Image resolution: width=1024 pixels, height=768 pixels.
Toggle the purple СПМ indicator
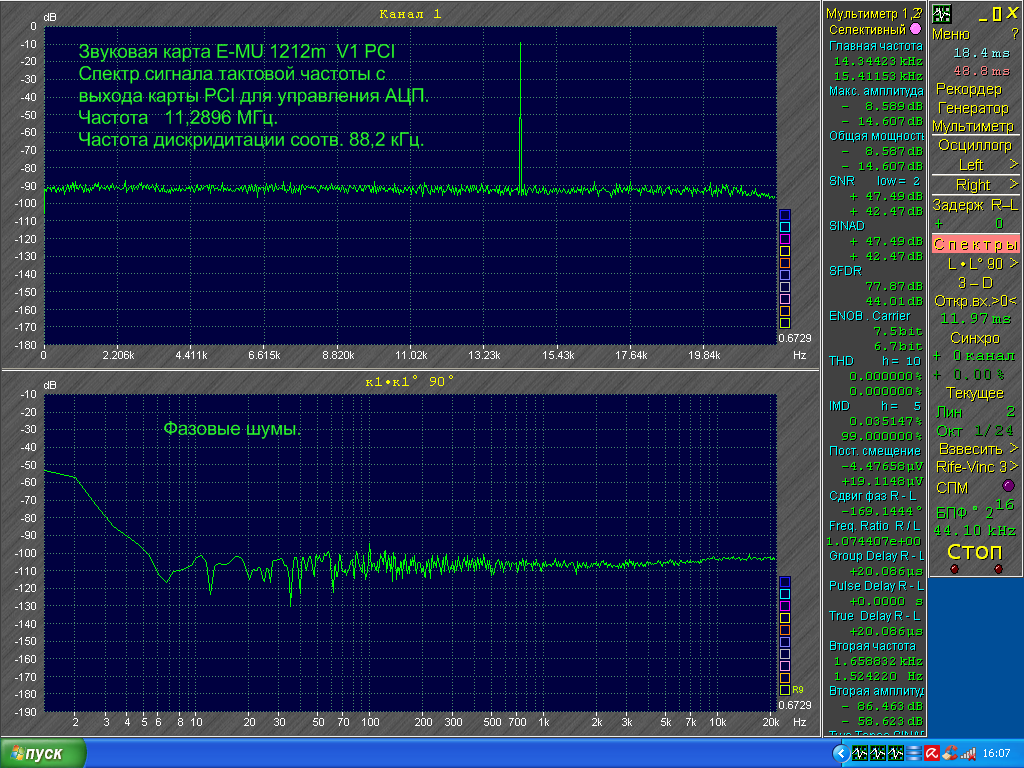click(x=1007, y=486)
